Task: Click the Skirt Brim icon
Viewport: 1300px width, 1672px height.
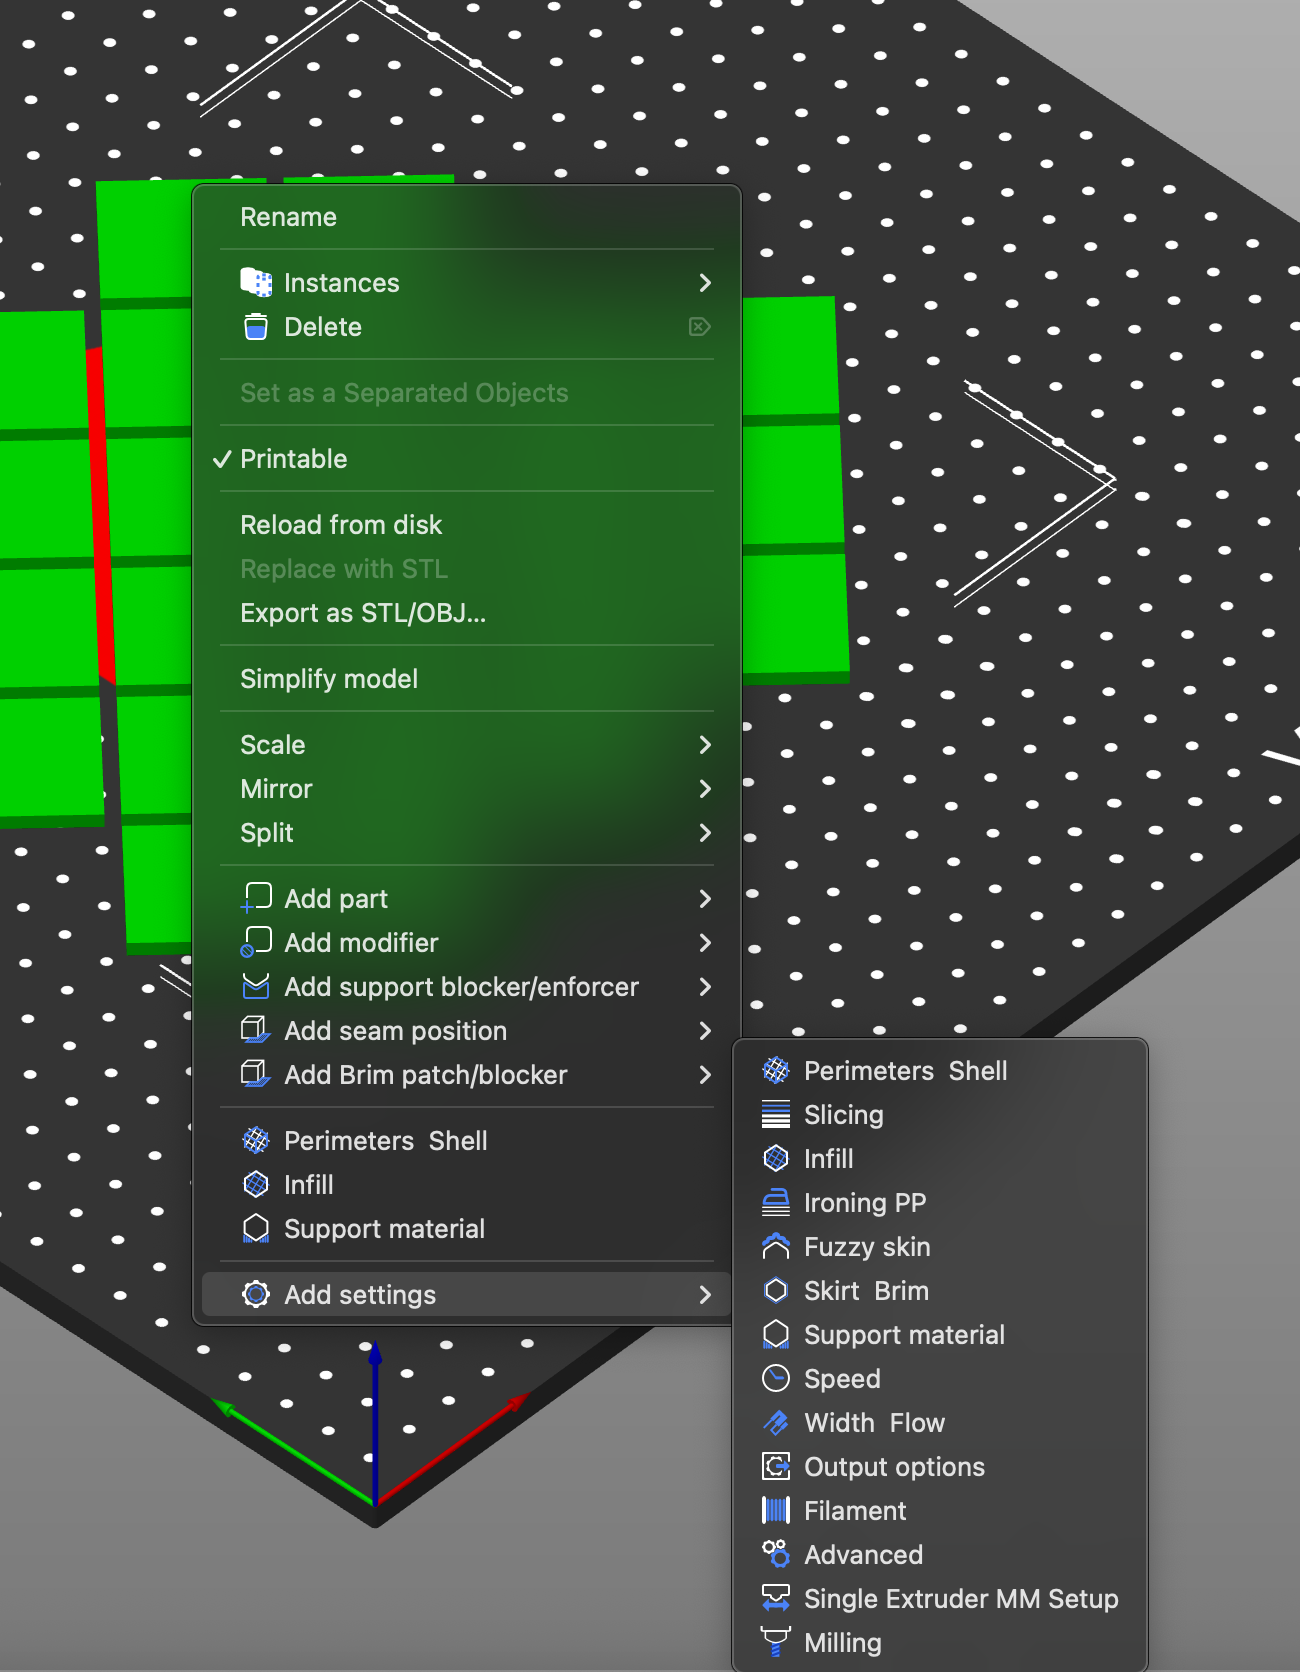Action: pyautogui.click(x=776, y=1290)
